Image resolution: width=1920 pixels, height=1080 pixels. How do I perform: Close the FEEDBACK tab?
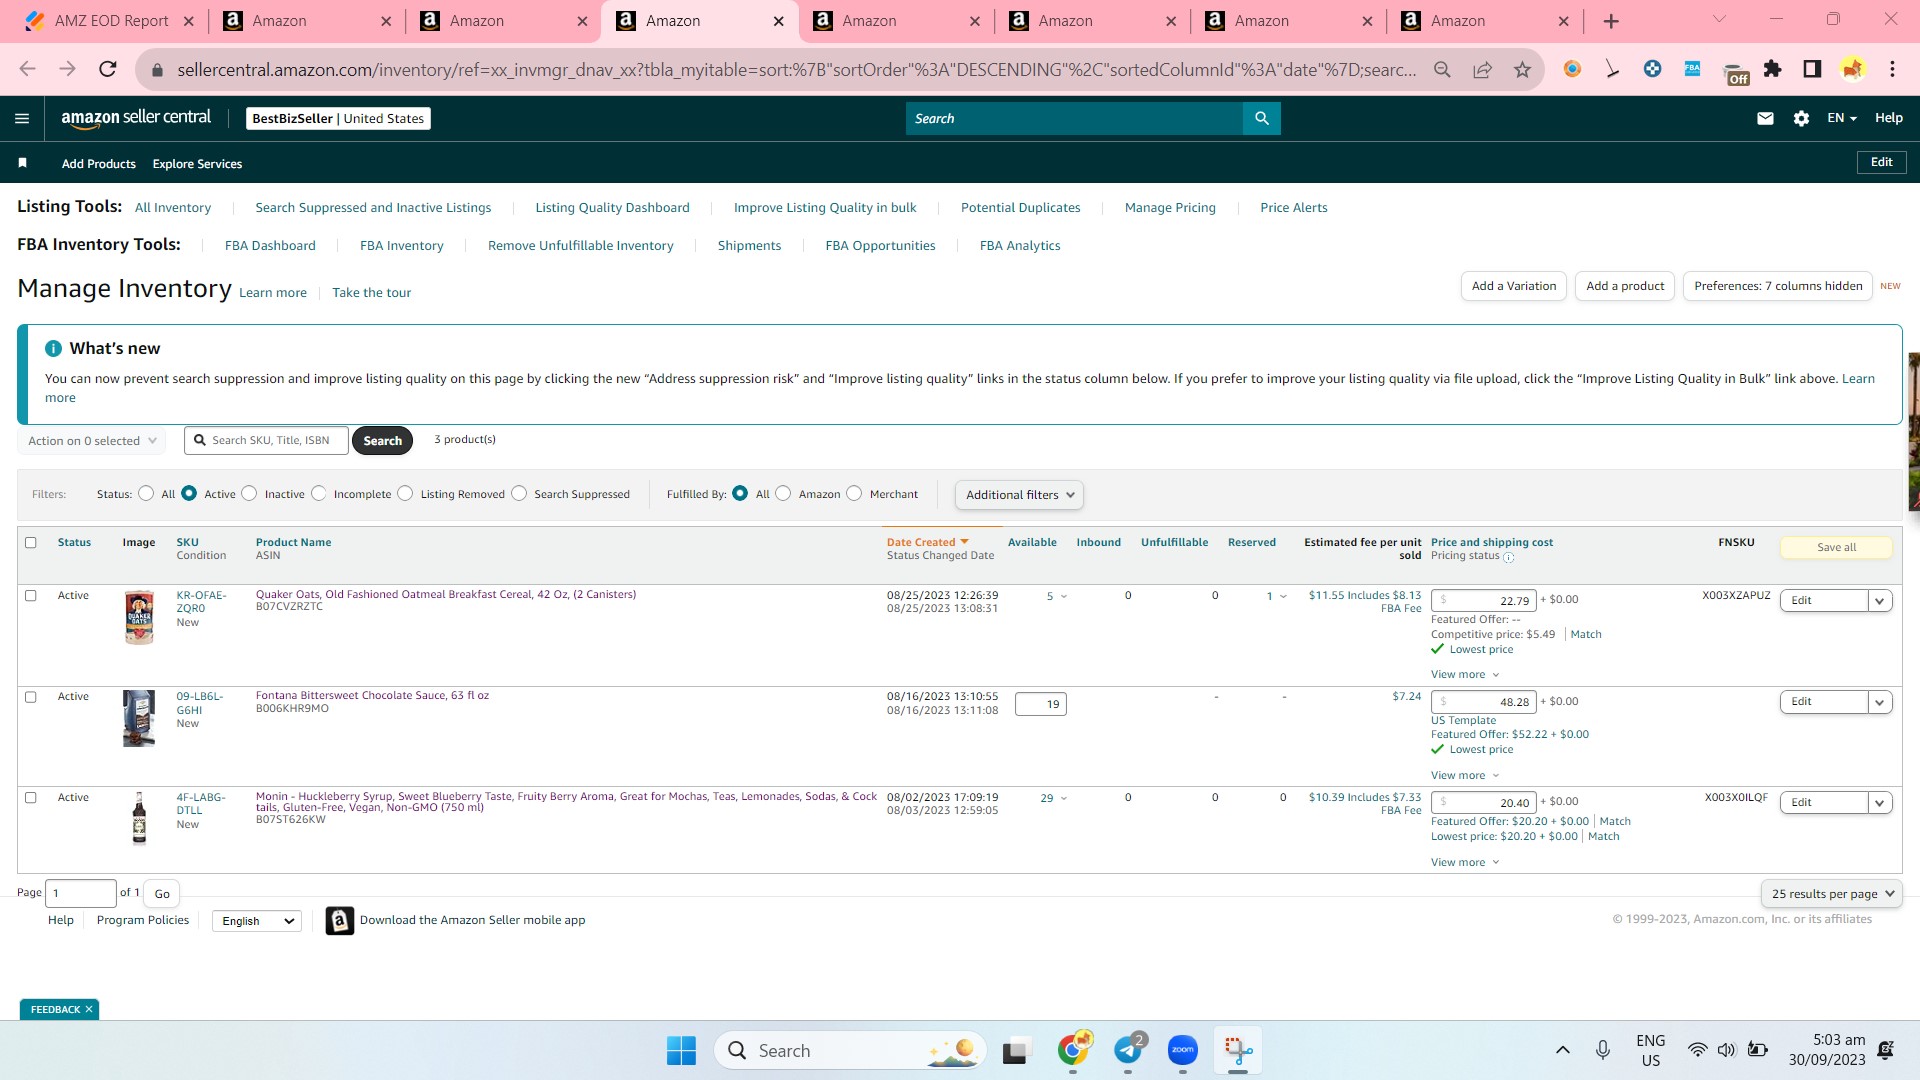click(x=89, y=1010)
